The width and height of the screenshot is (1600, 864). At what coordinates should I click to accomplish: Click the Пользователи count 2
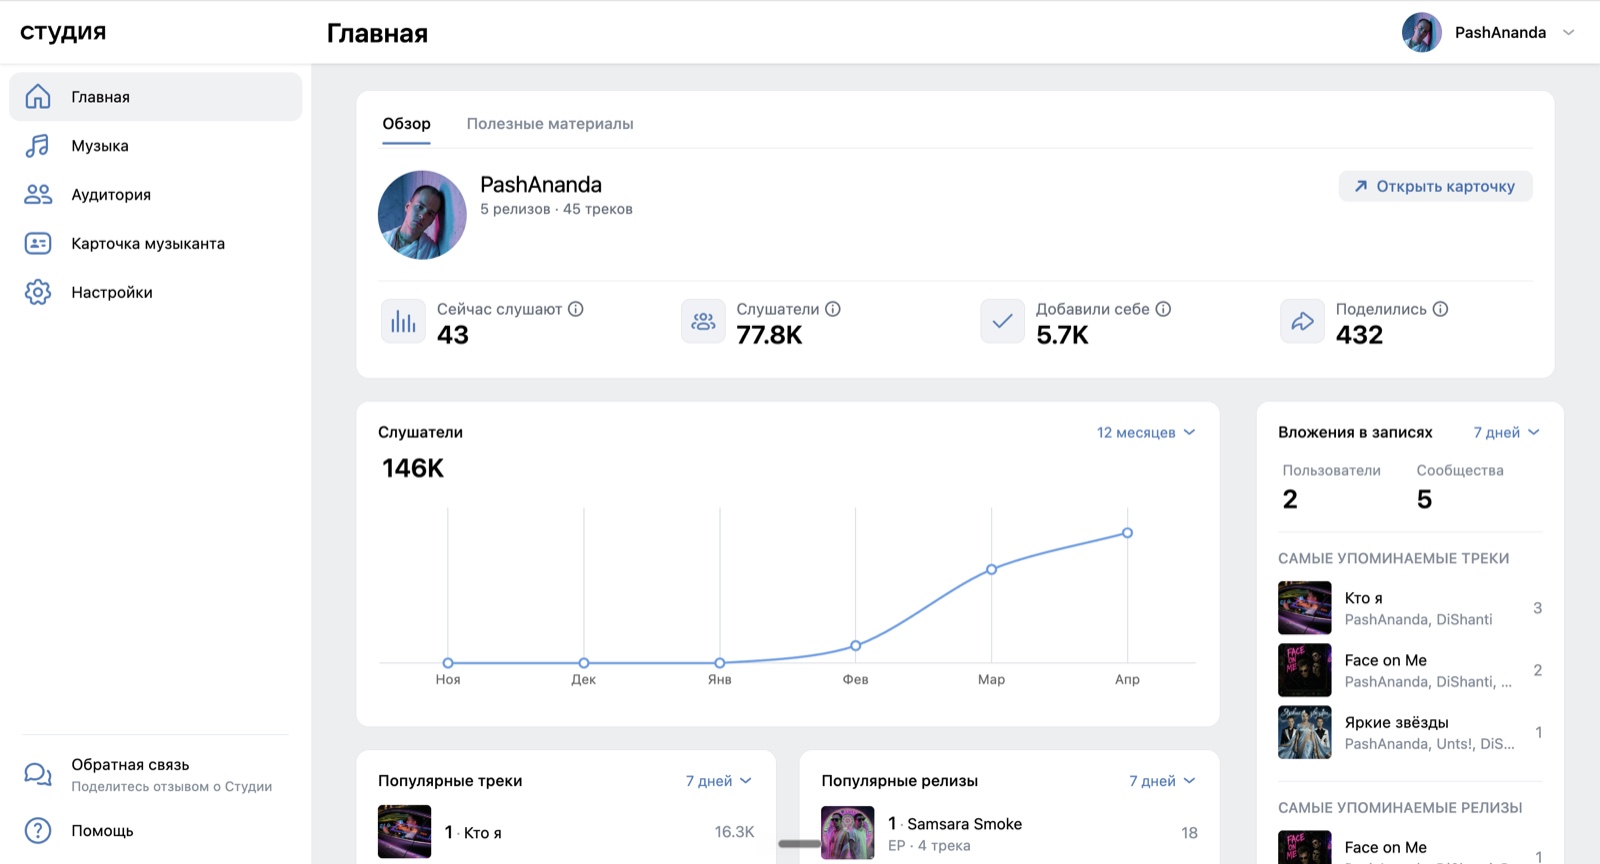pos(1290,499)
